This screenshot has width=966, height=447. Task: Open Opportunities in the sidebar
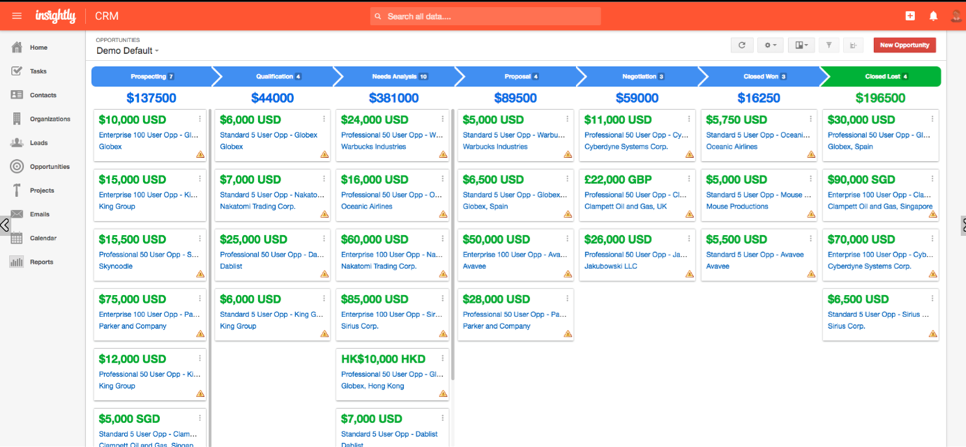(50, 167)
